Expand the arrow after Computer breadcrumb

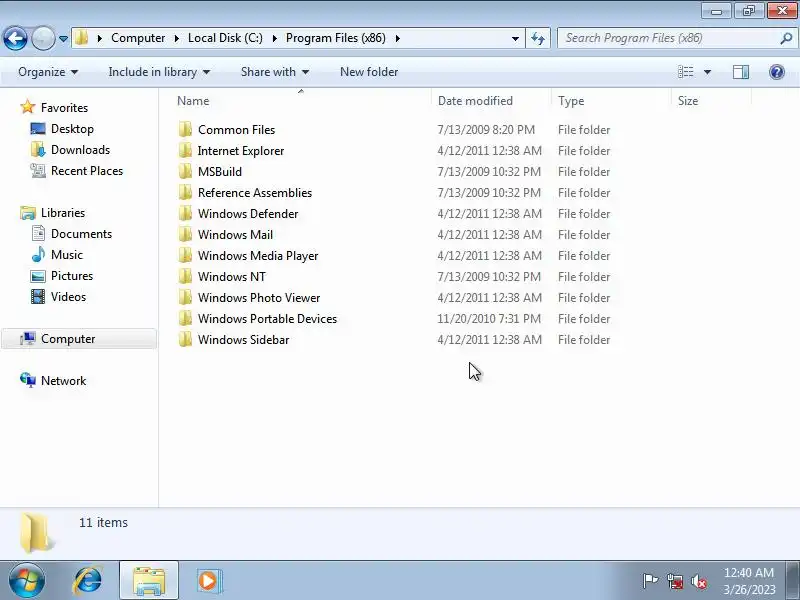tap(177, 38)
